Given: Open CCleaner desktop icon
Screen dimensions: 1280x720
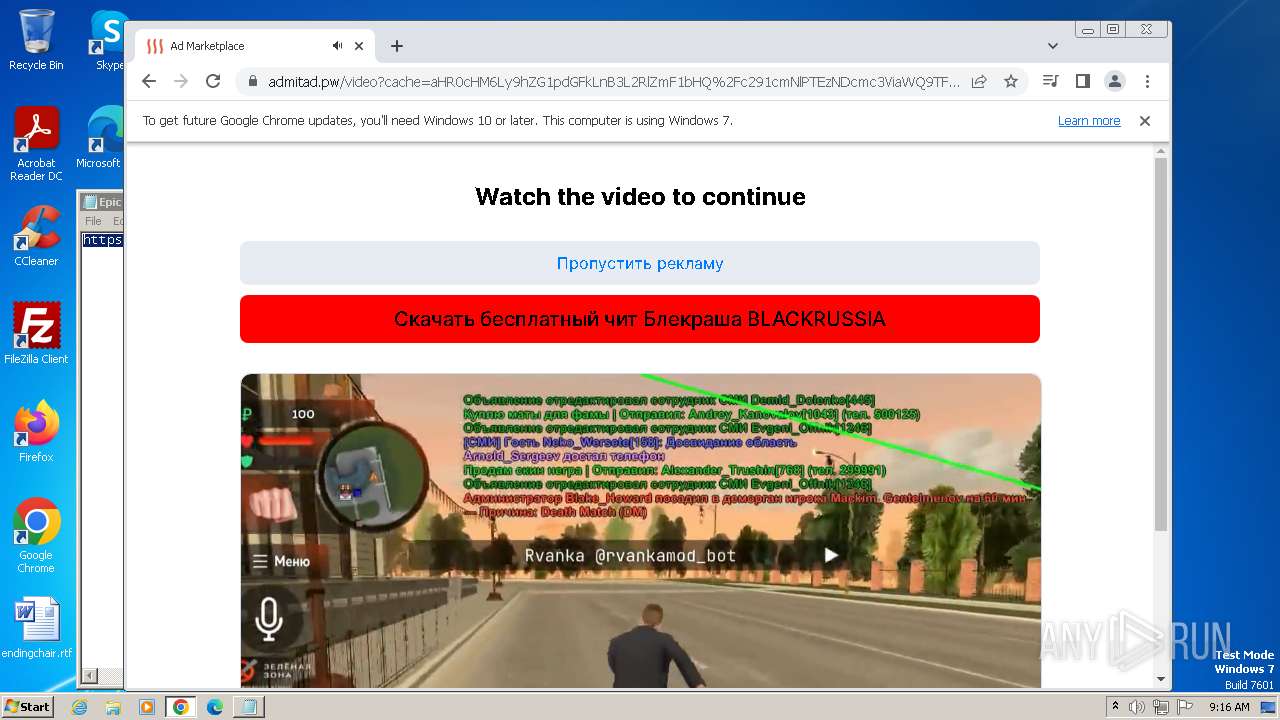Looking at the screenshot, I should click(x=36, y=236).
